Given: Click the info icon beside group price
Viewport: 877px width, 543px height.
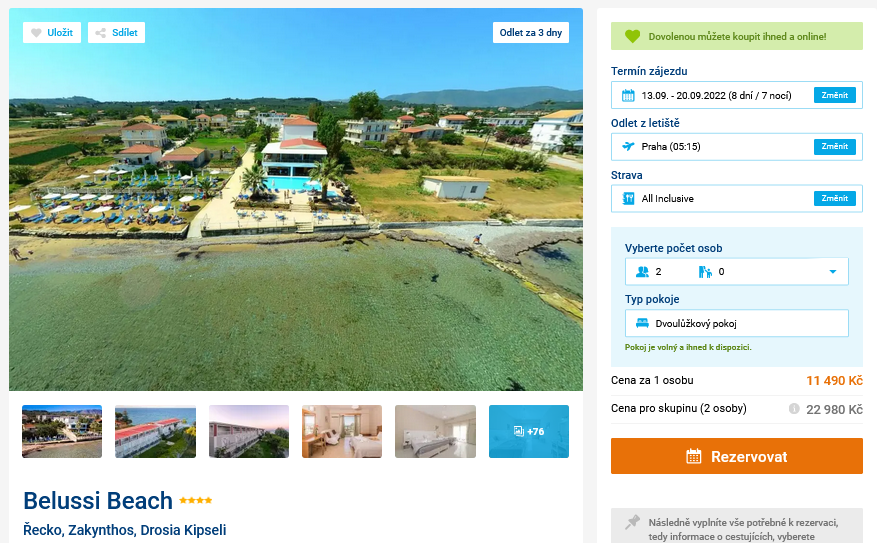Looking at the screenshot, I should (794, 409).
